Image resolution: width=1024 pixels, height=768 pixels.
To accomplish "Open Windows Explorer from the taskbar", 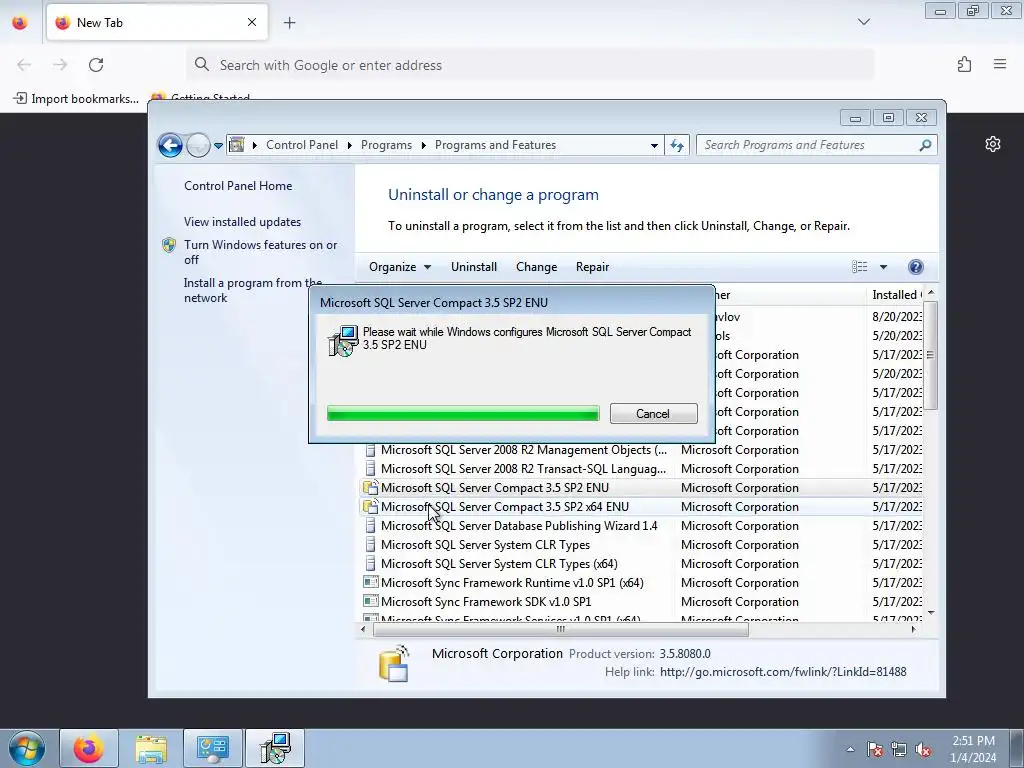I will (151, 748).
